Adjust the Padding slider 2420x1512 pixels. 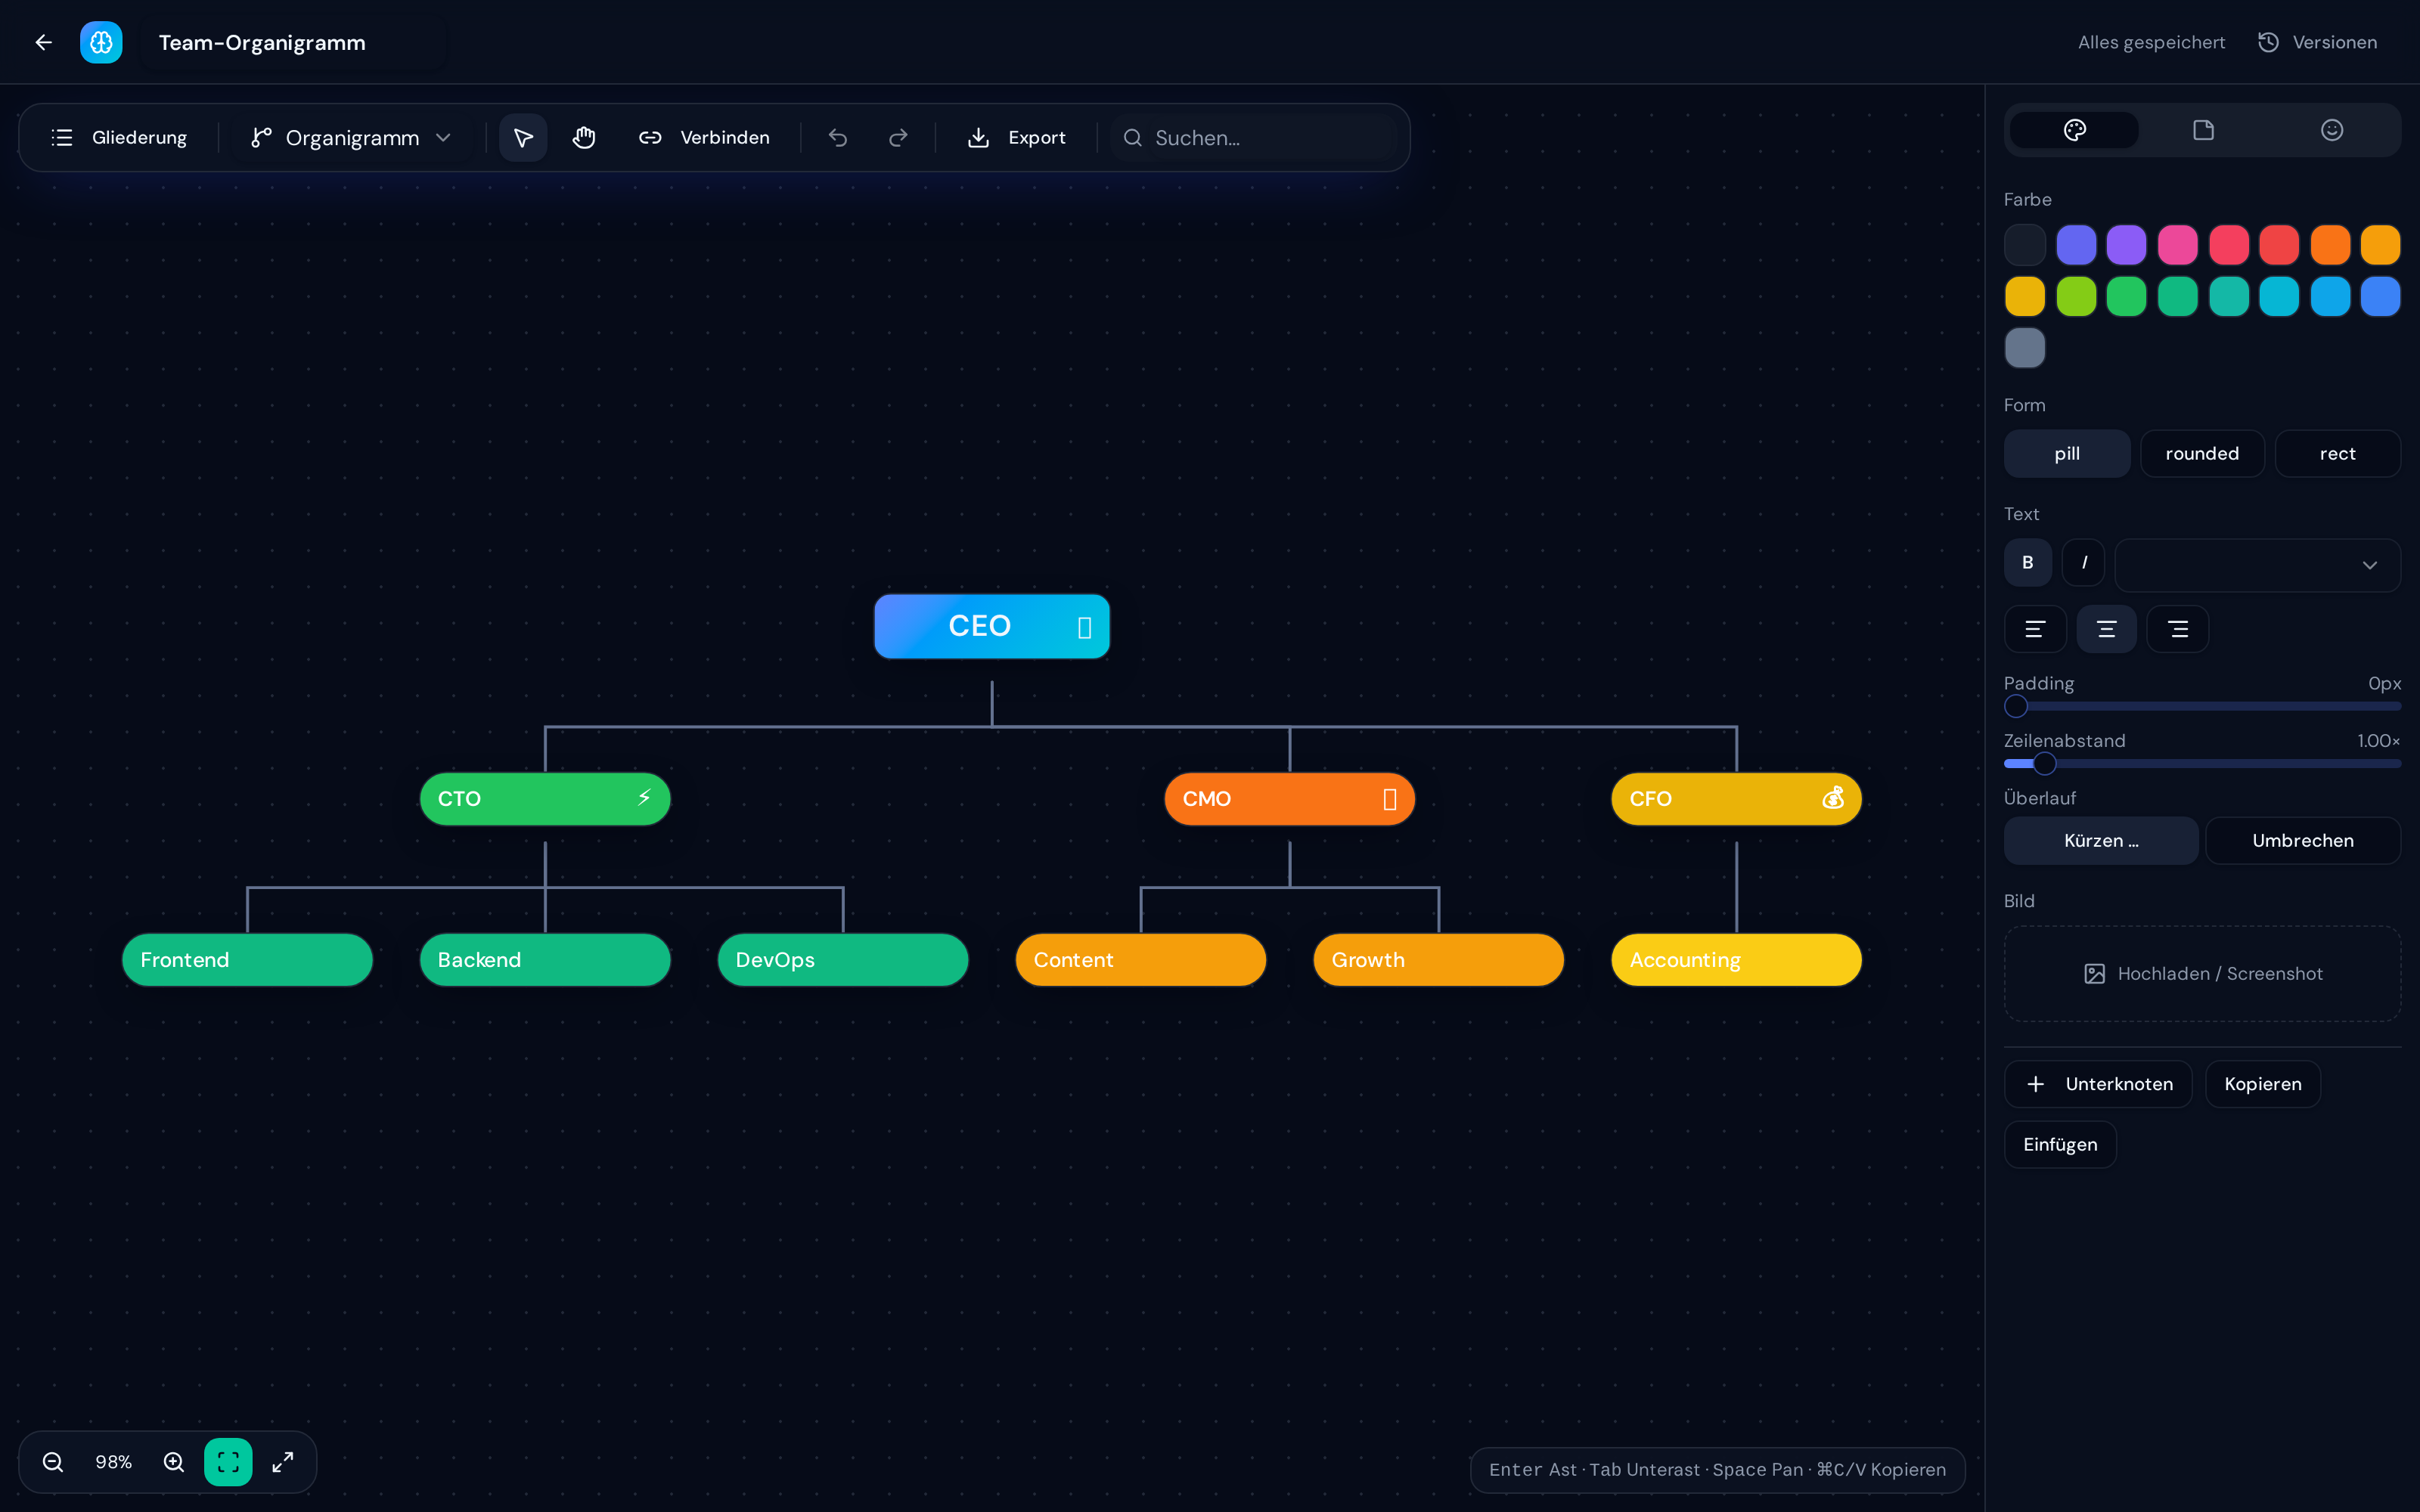2202,706
